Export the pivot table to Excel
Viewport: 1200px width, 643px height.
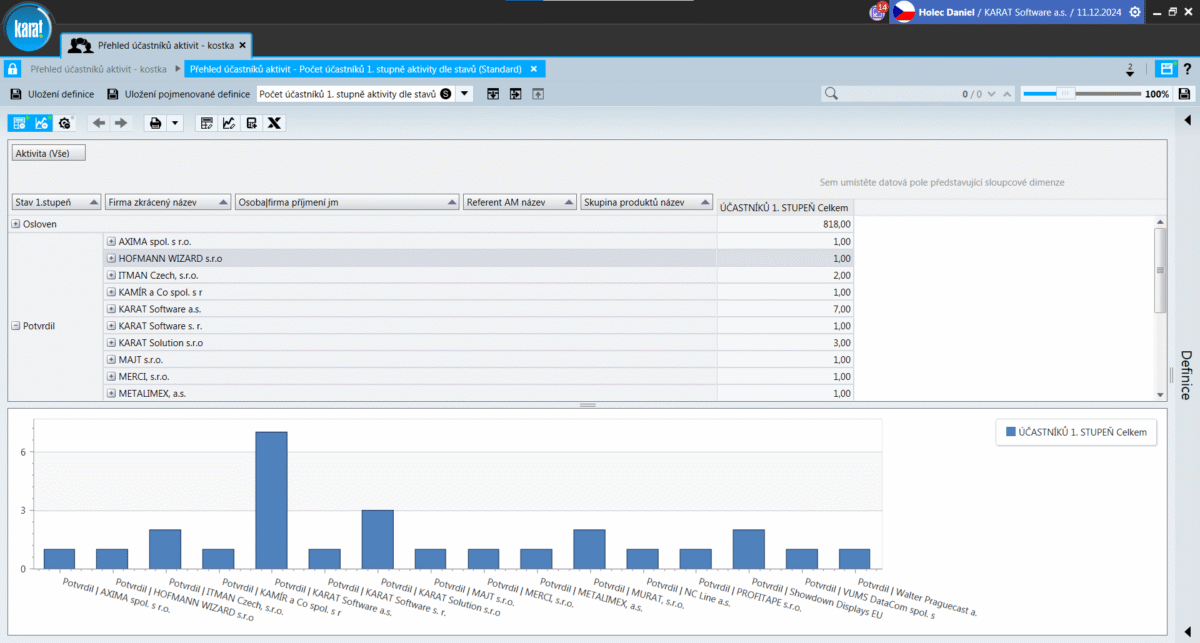[x=274, y=123]
